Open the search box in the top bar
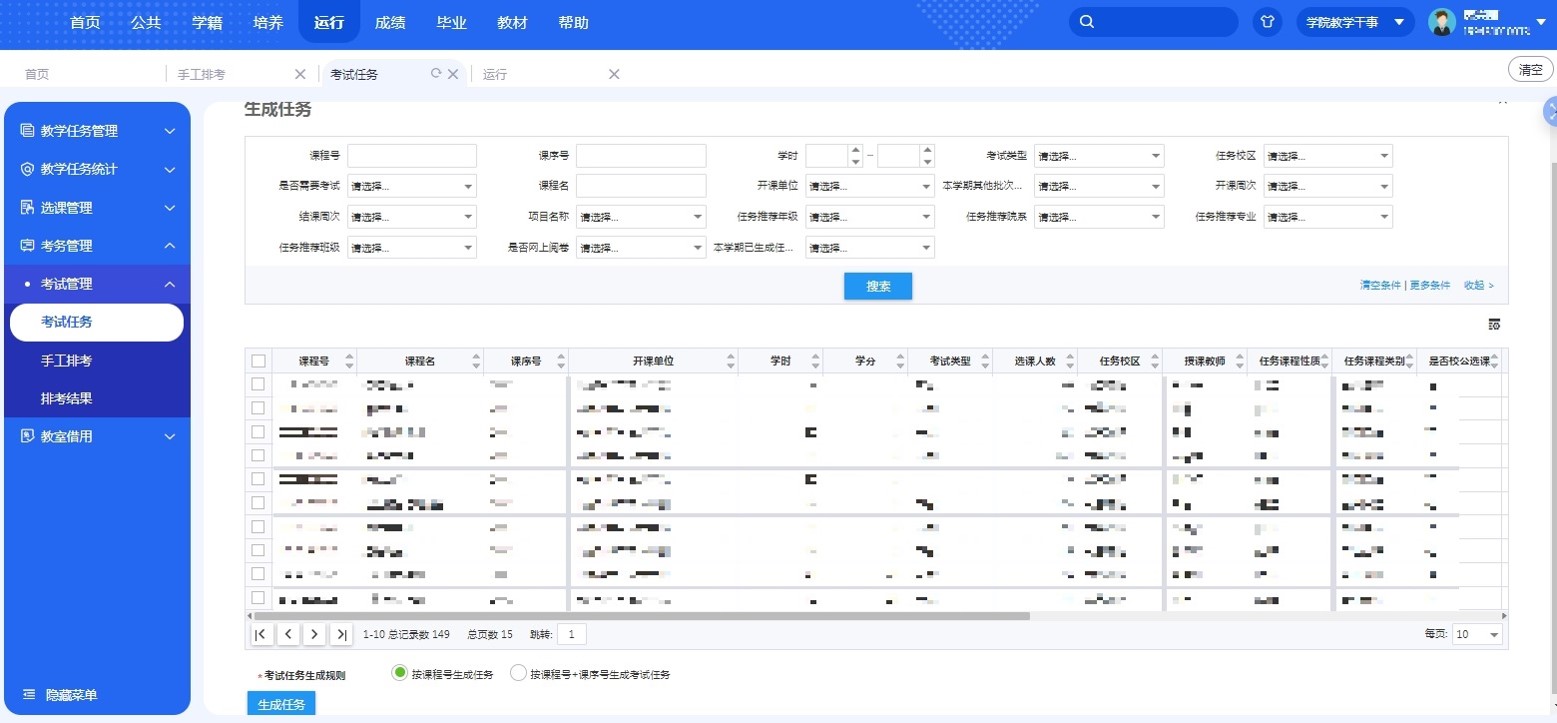1557x723 pixels. click(1153, 22)
